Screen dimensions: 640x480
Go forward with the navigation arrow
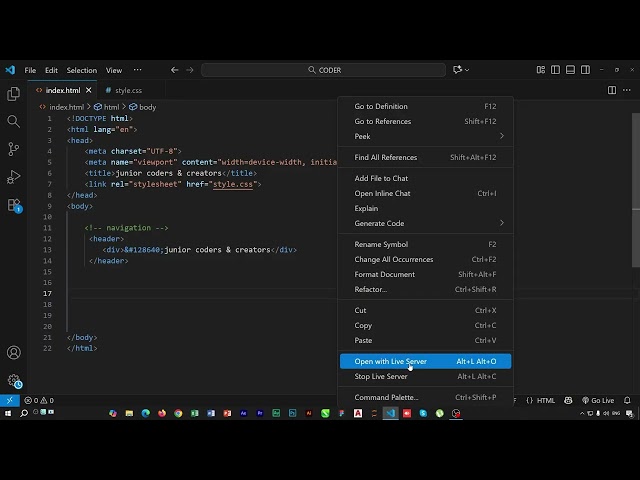coord(190,70)
